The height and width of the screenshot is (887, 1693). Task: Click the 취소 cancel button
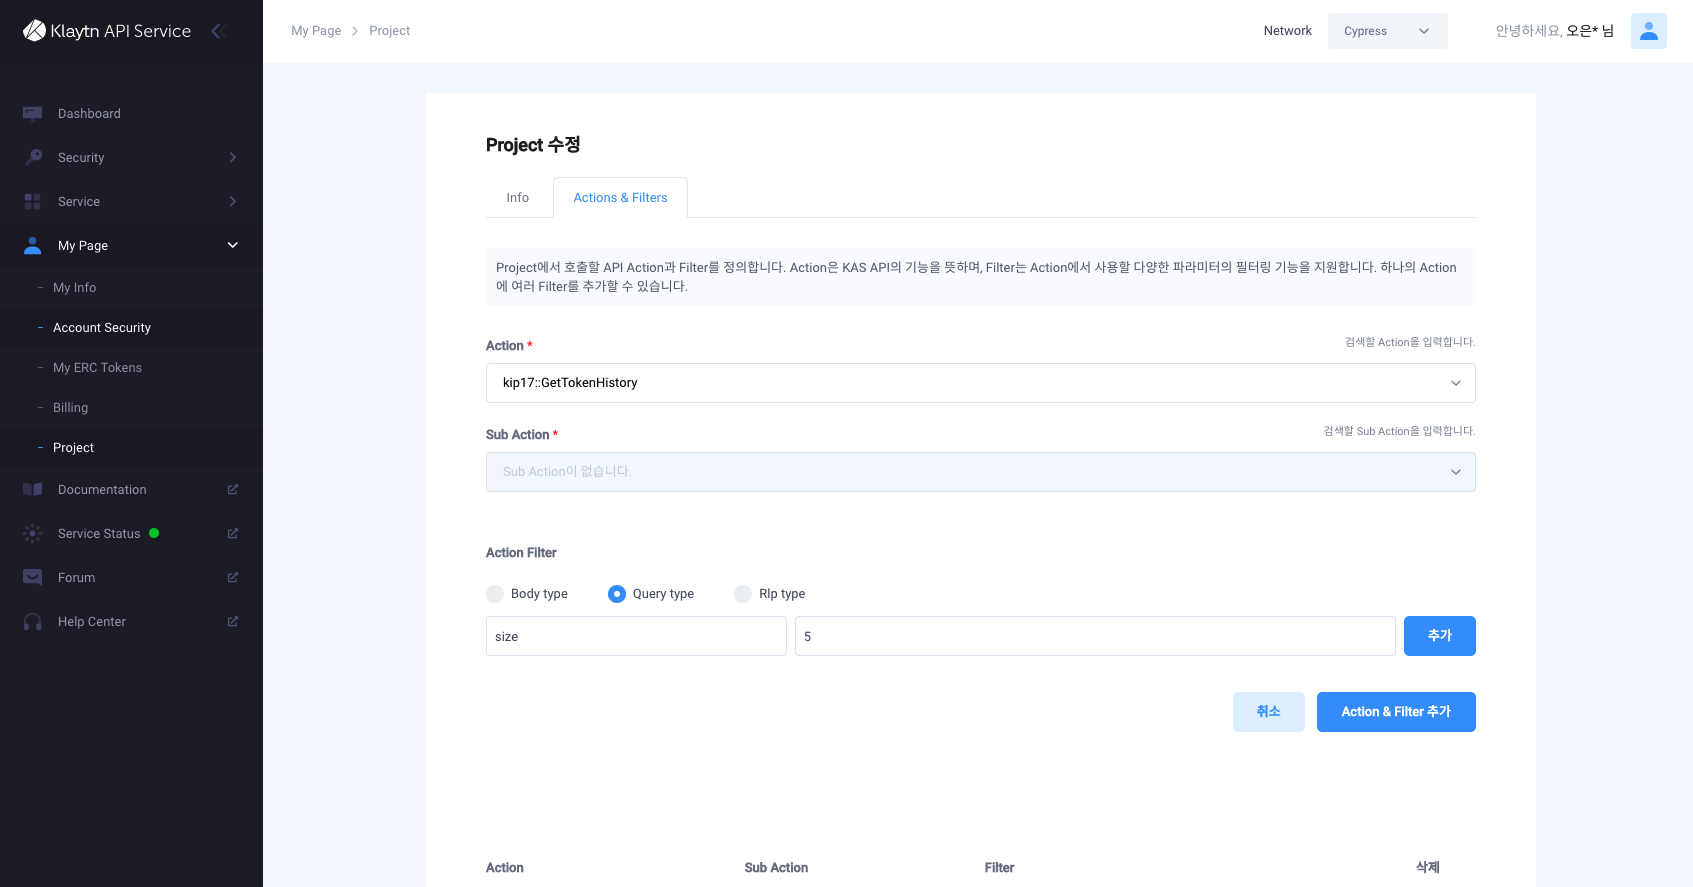(x=1269, y=712)
